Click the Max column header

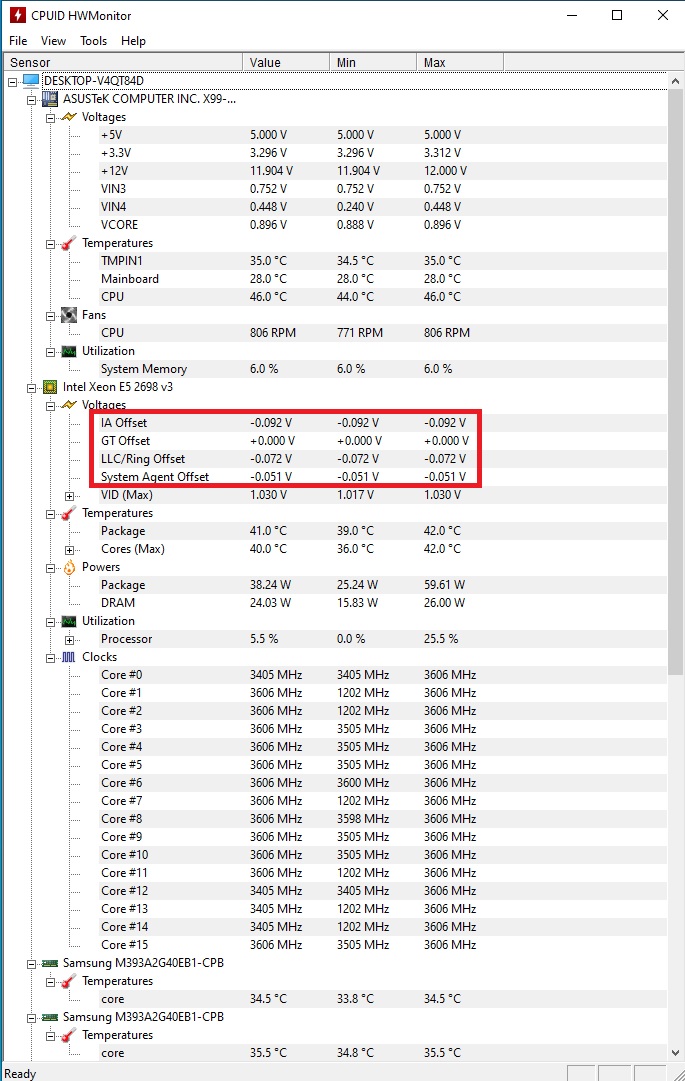click(x=460, y=62)
